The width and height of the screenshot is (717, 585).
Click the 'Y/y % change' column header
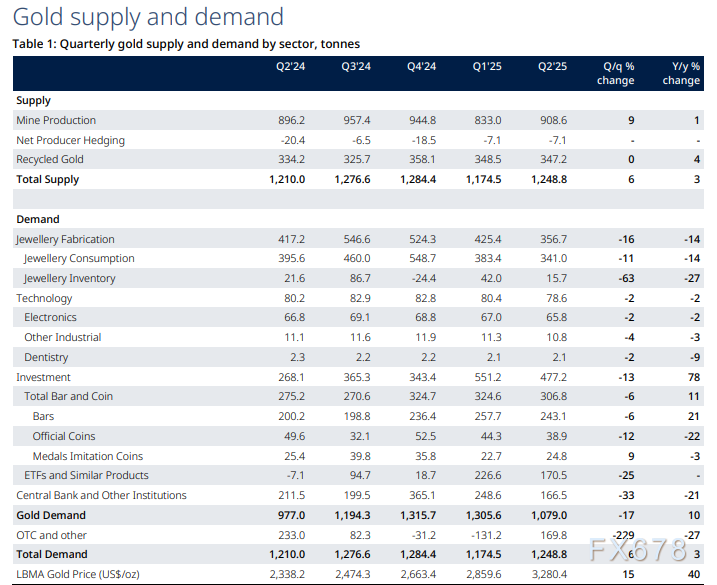point(681,73)
